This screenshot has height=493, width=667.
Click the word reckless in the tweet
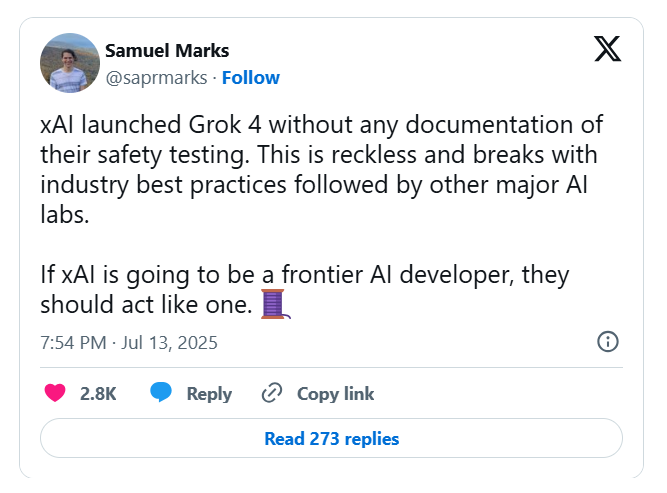(x=373, y=154)
